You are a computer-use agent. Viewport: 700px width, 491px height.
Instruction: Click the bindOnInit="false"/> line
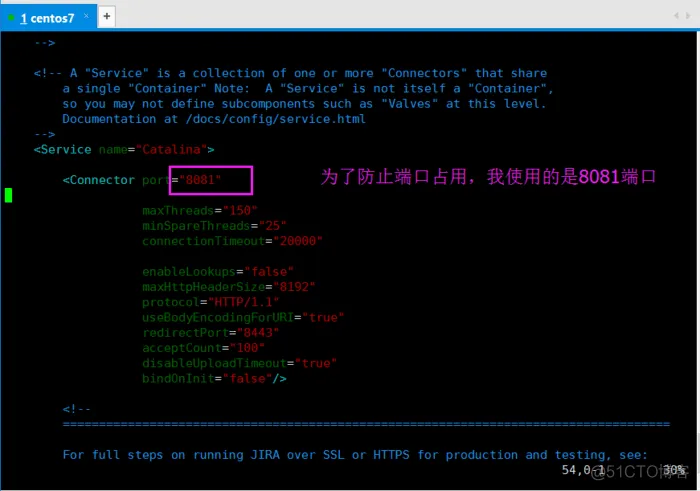pyautogui.click(x=214, y=379)
